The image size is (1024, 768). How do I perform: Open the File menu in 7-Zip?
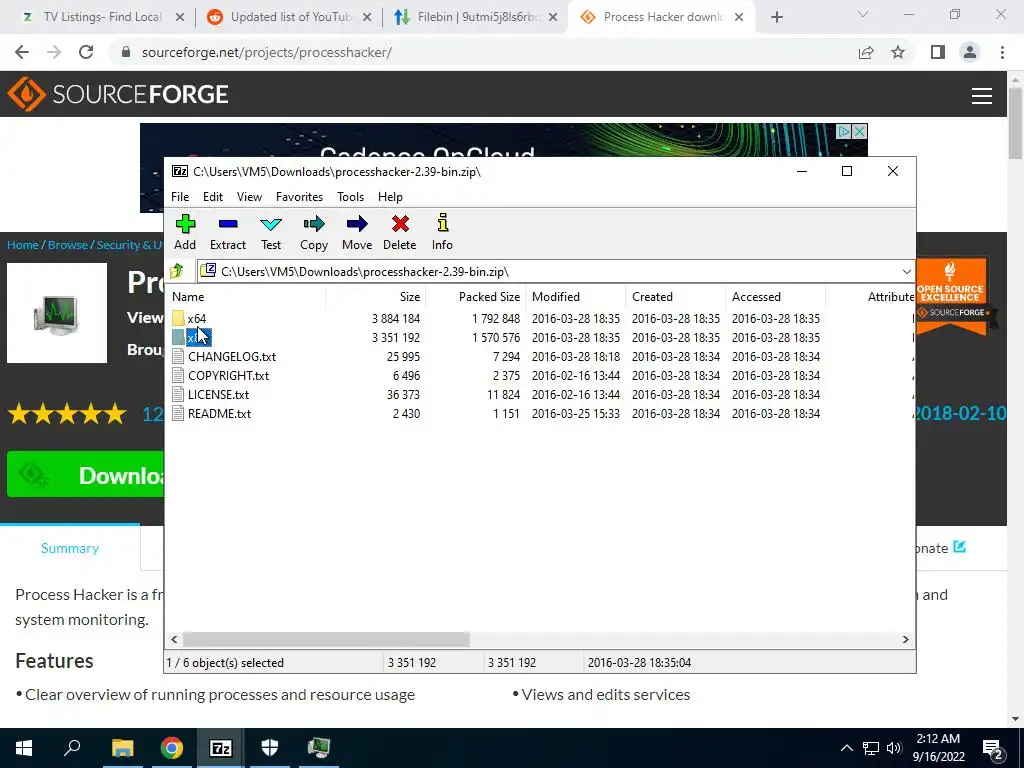tap(180, 197)
